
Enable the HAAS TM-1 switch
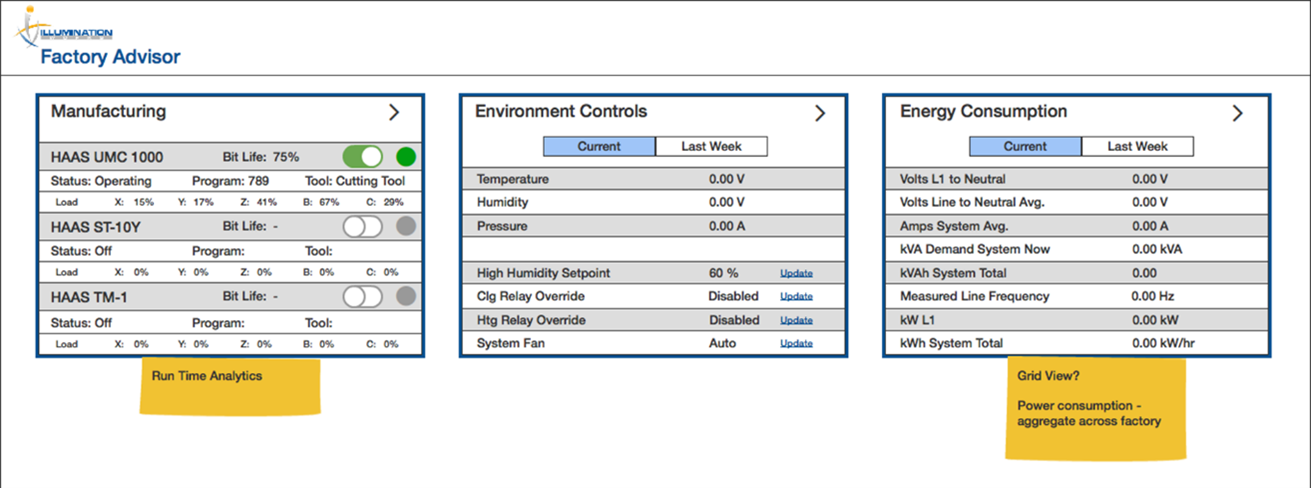(x=363, y=296)
